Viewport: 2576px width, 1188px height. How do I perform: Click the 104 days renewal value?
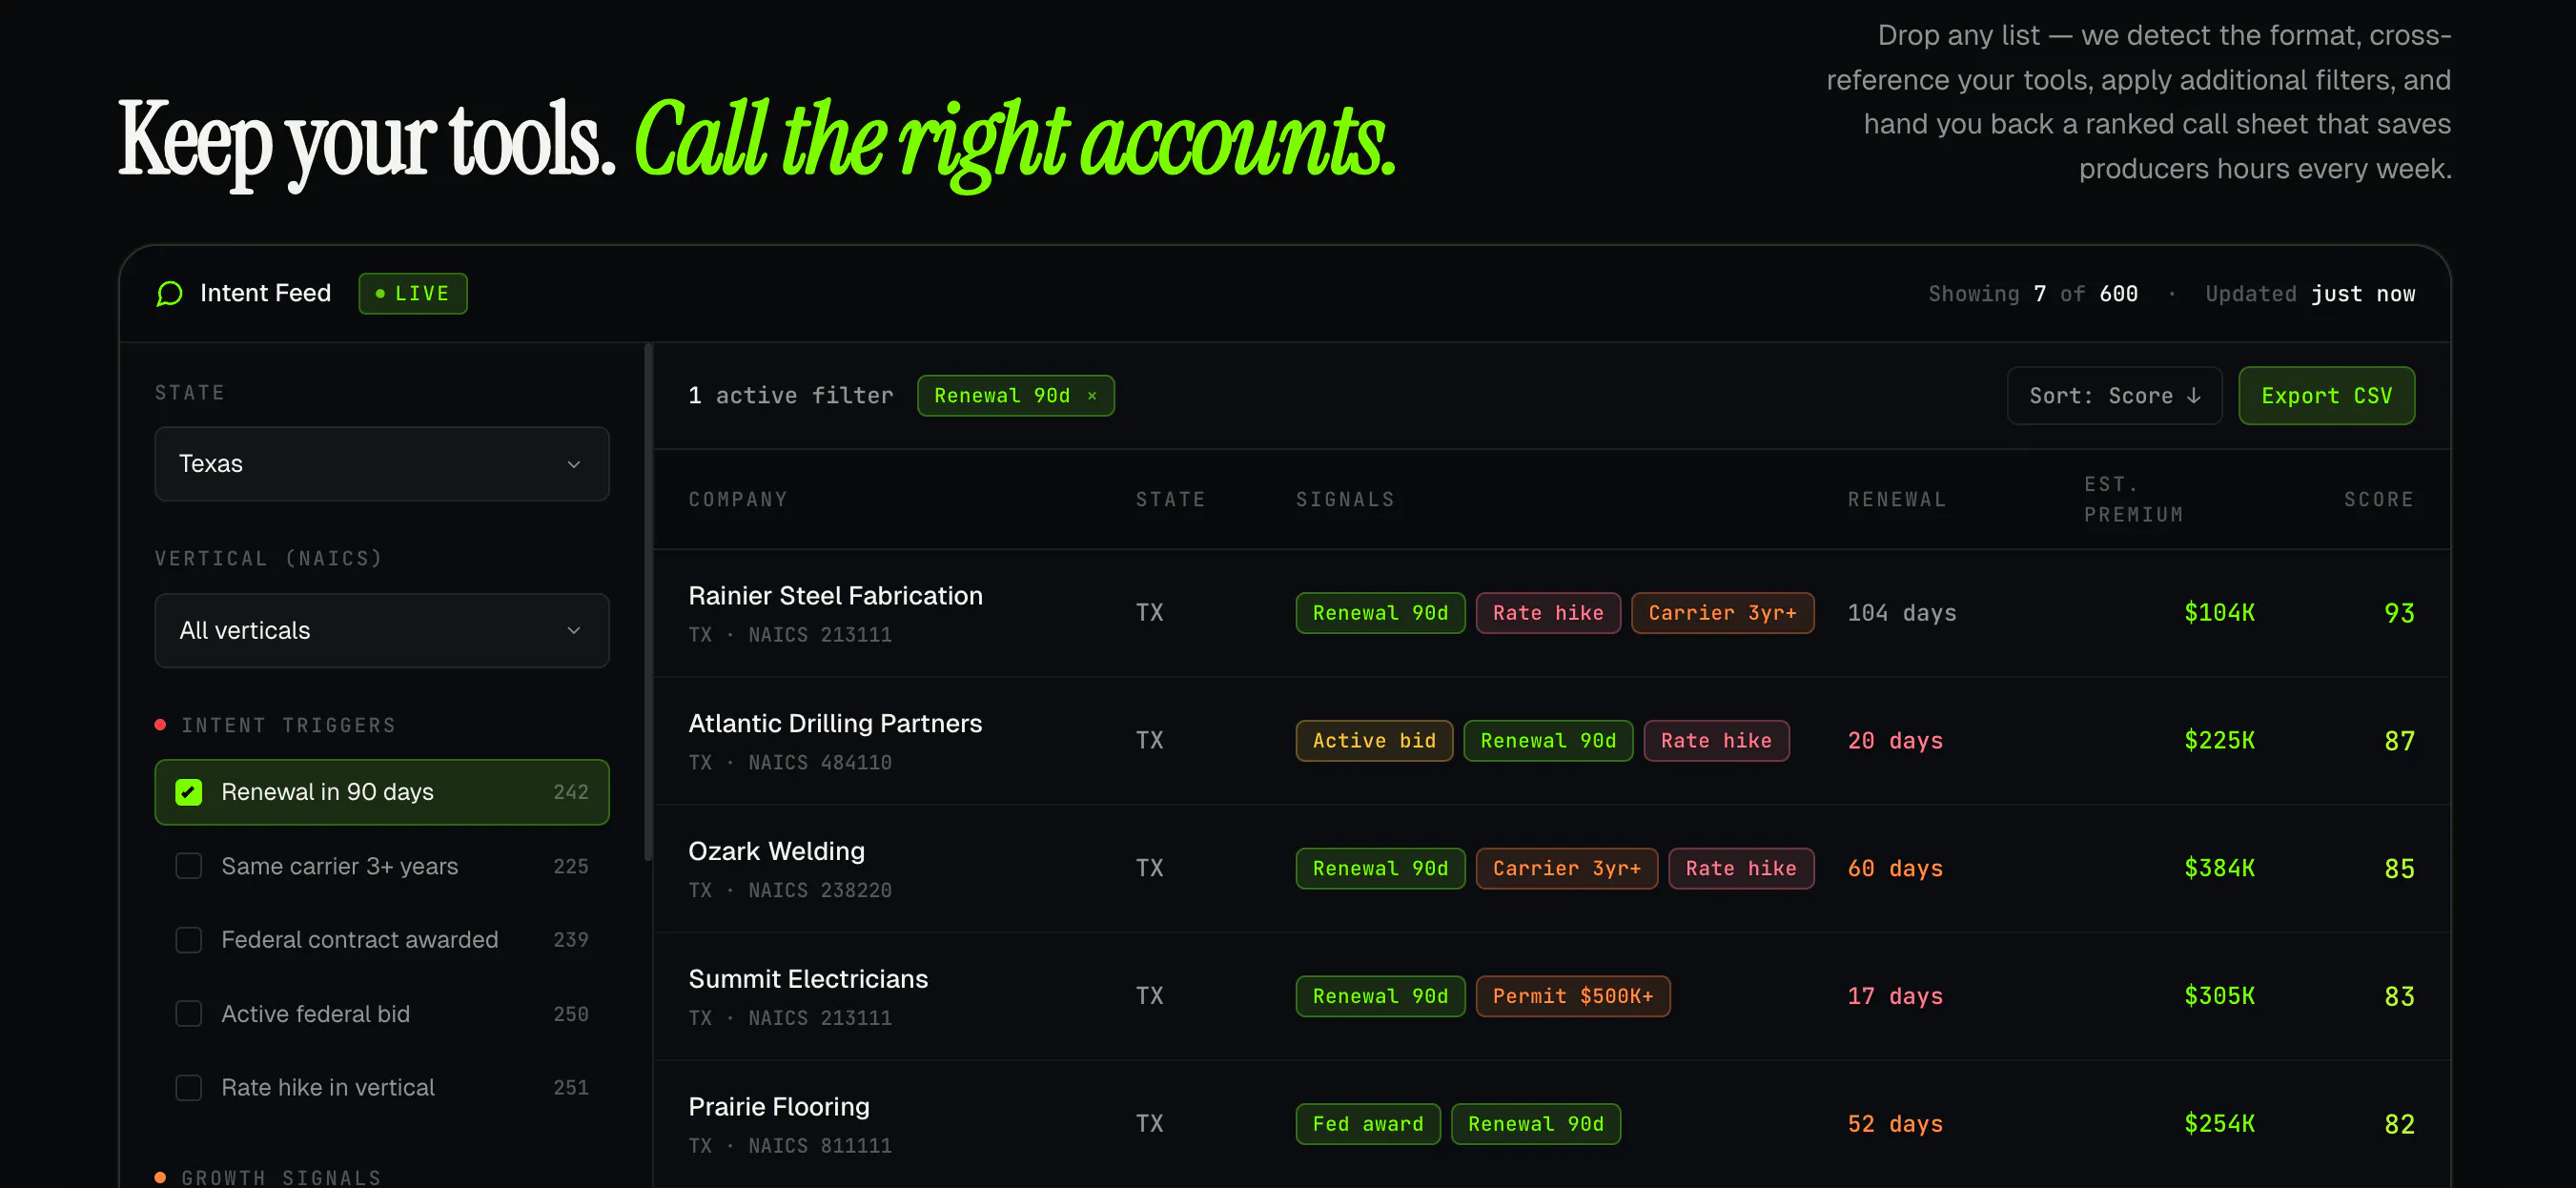pyautogui.click(x=1902, y=613)
